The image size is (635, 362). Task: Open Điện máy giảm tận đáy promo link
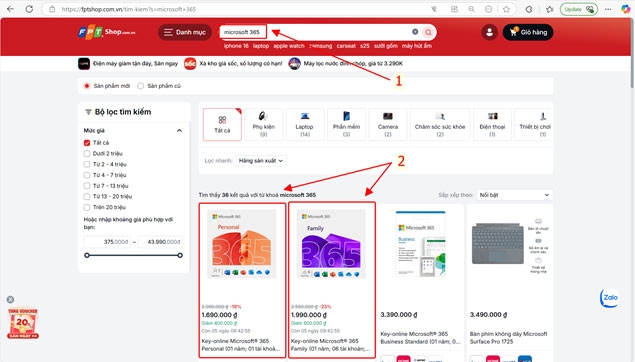point(128,64)
